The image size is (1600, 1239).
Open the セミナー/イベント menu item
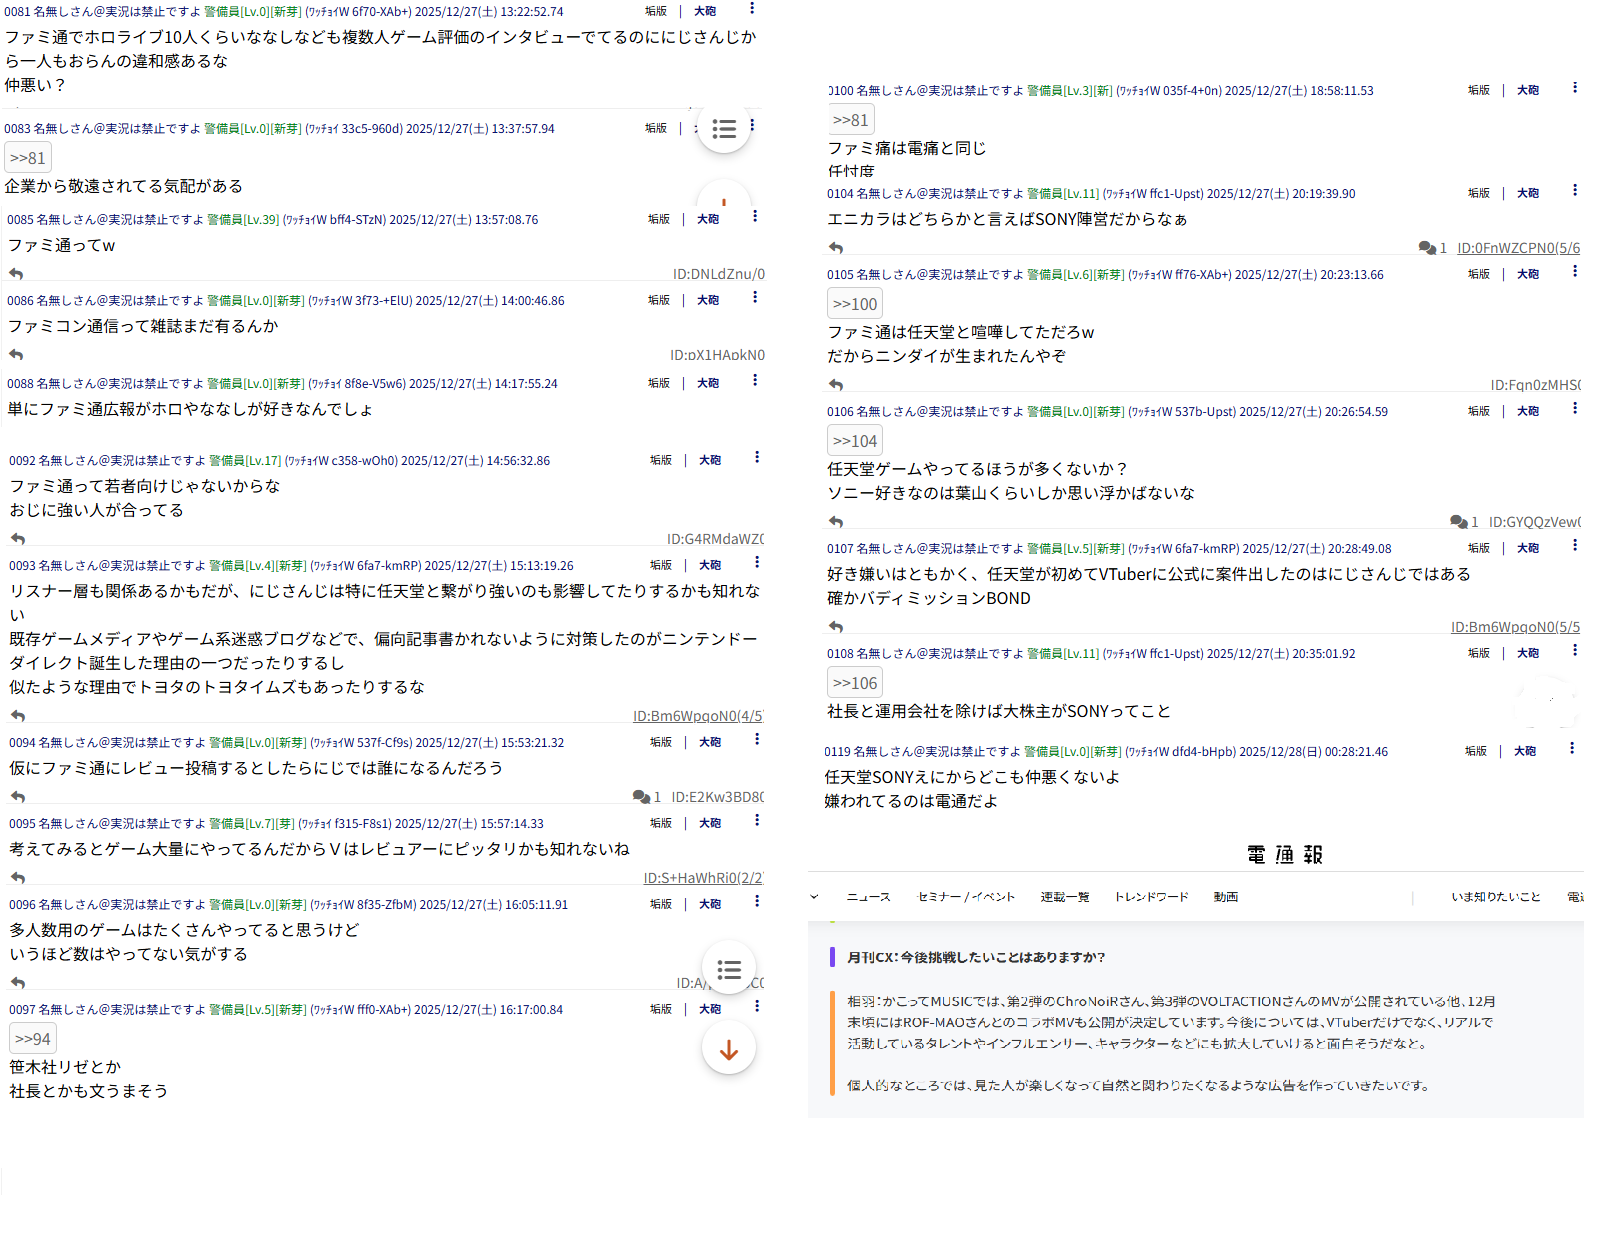coord(966,897)
